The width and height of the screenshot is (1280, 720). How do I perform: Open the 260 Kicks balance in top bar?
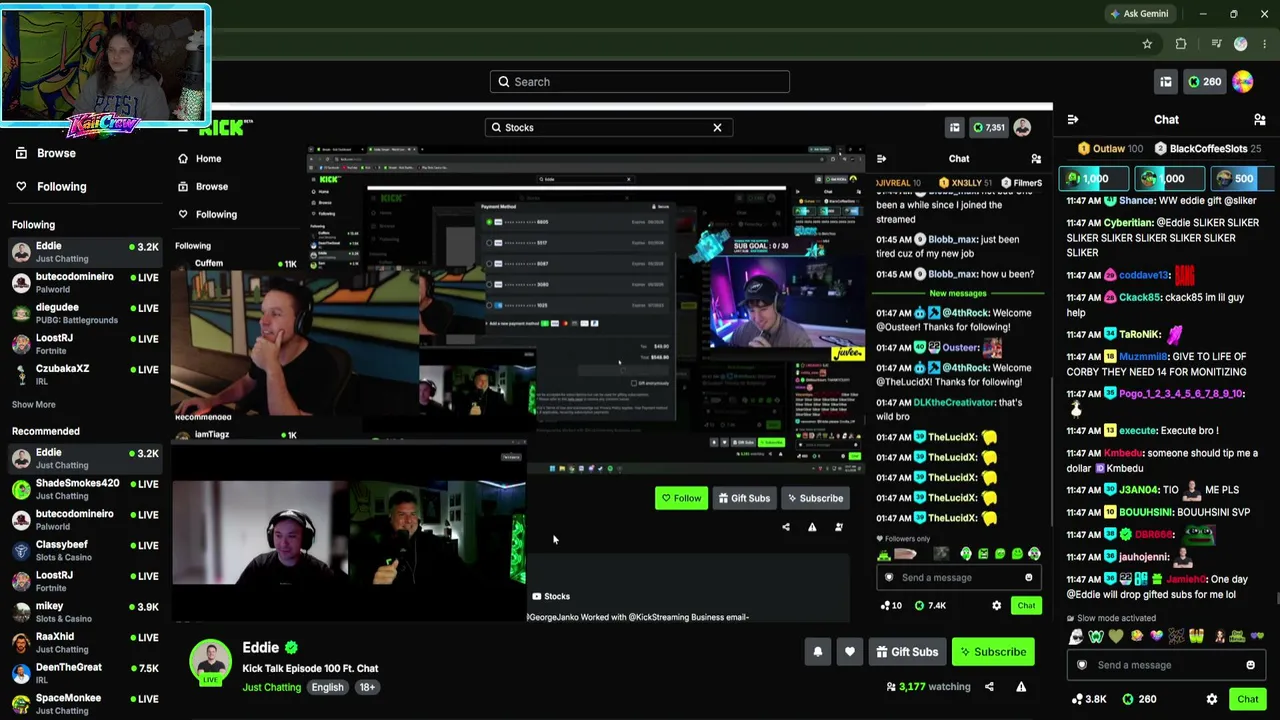point(1203,82)
